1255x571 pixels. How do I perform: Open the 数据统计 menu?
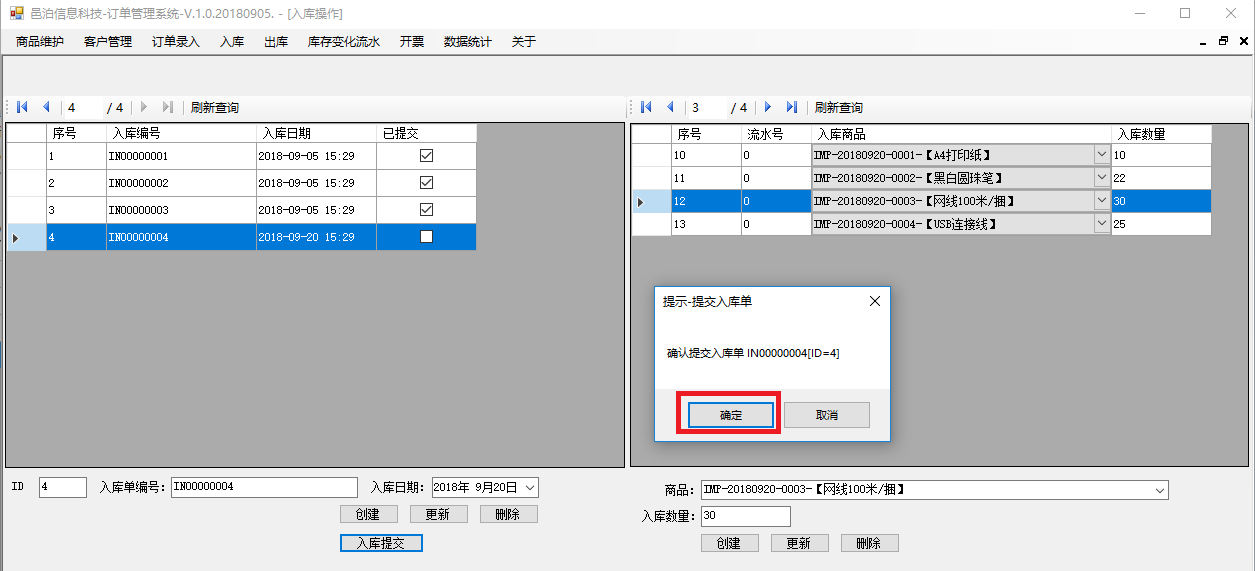point(468,42)
